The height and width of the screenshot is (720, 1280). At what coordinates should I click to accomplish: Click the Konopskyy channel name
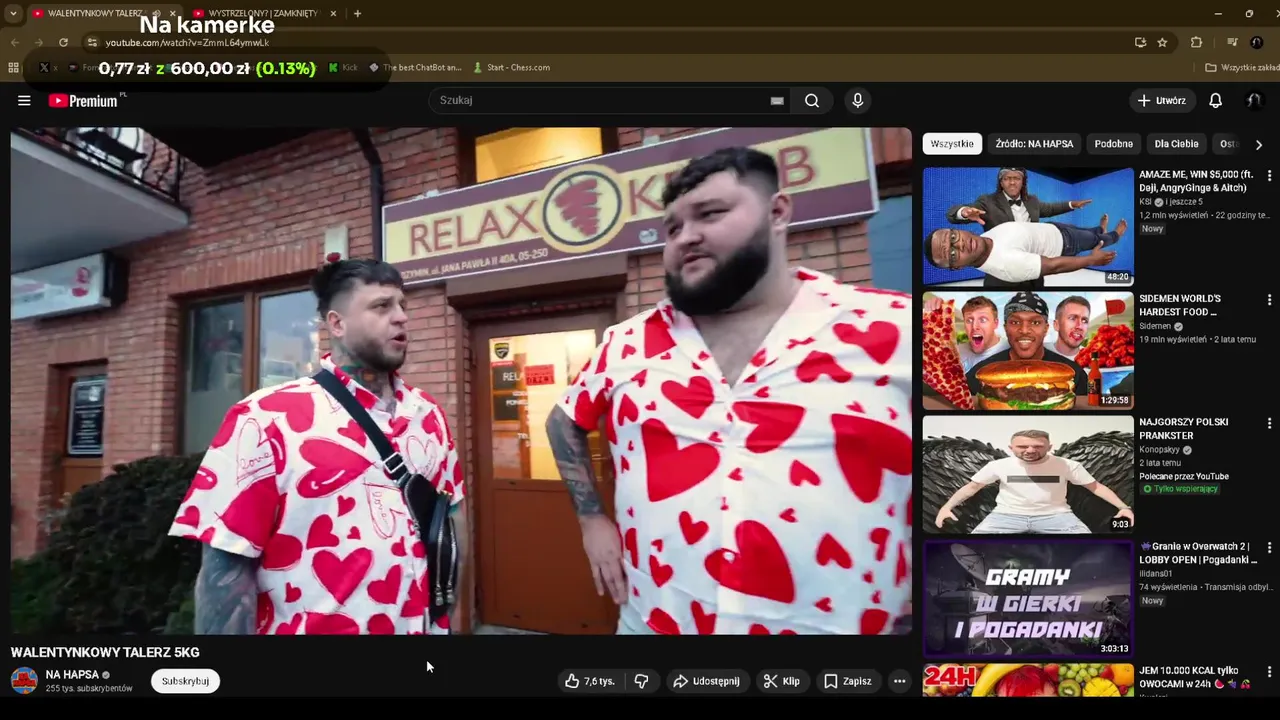click(x=1161, y=450)
